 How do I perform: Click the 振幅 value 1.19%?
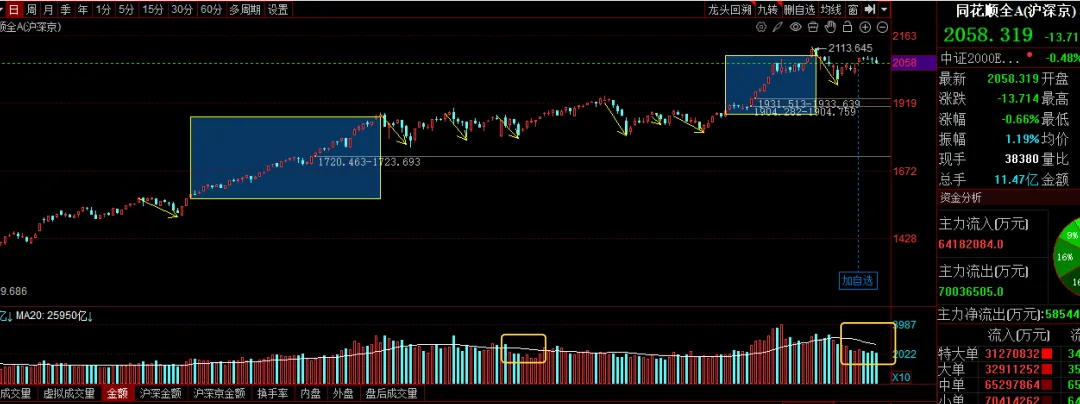[1022, 139]
